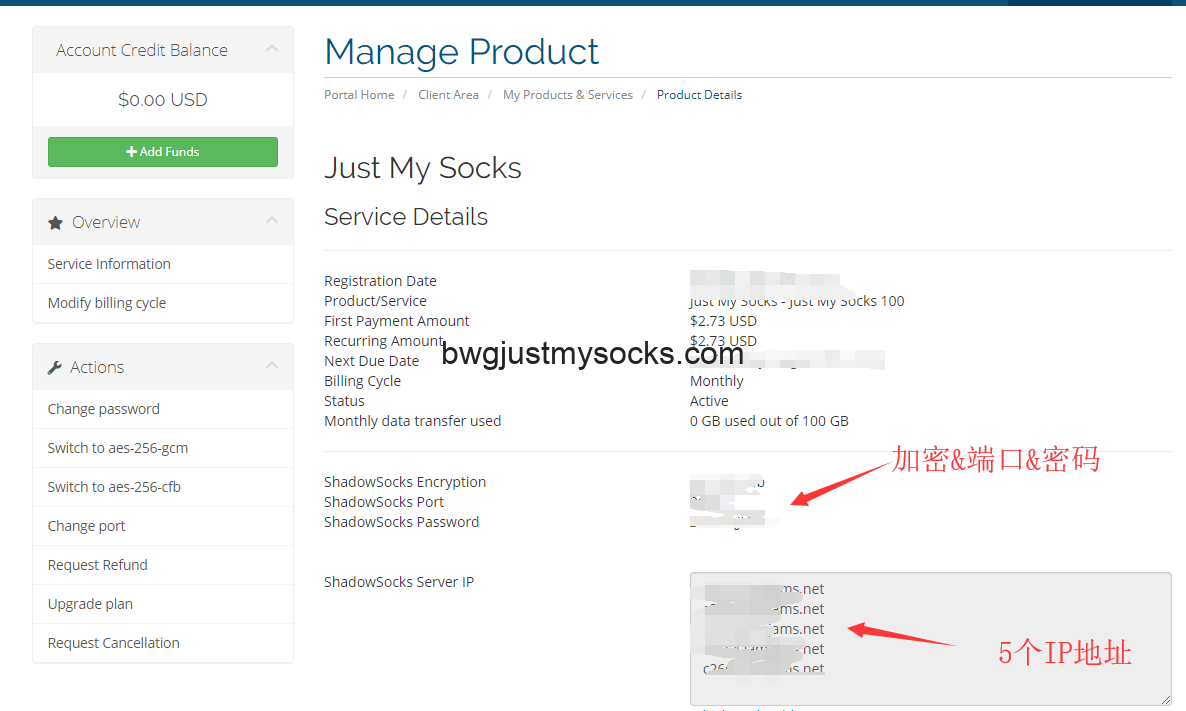
Task: Click the green Add Funds button
Action: 163,152
